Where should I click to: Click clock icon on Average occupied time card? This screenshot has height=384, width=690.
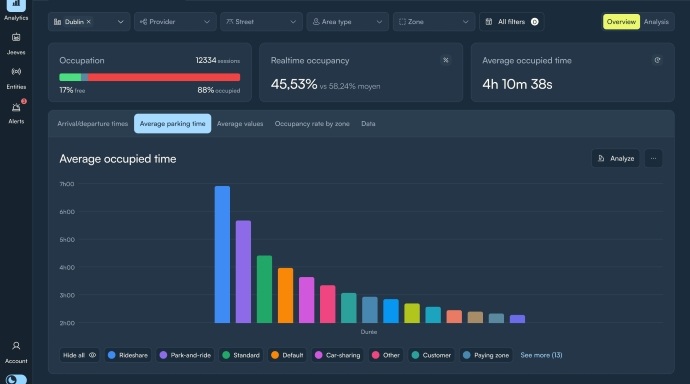(x=657, y=60)
